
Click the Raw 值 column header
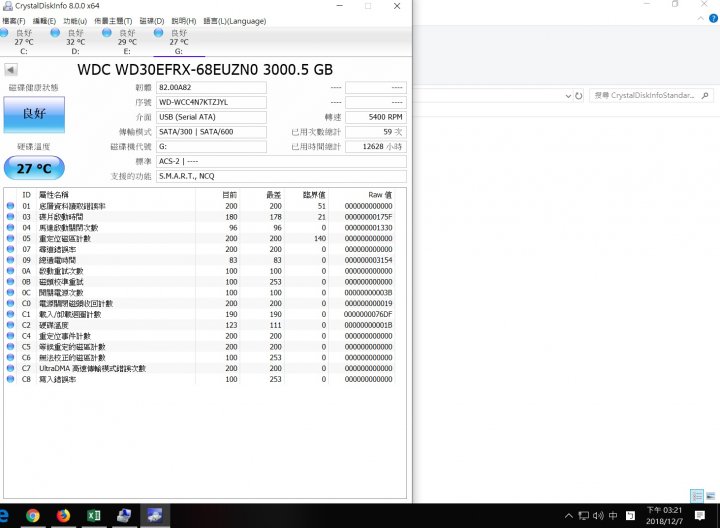tap(380, 195)
